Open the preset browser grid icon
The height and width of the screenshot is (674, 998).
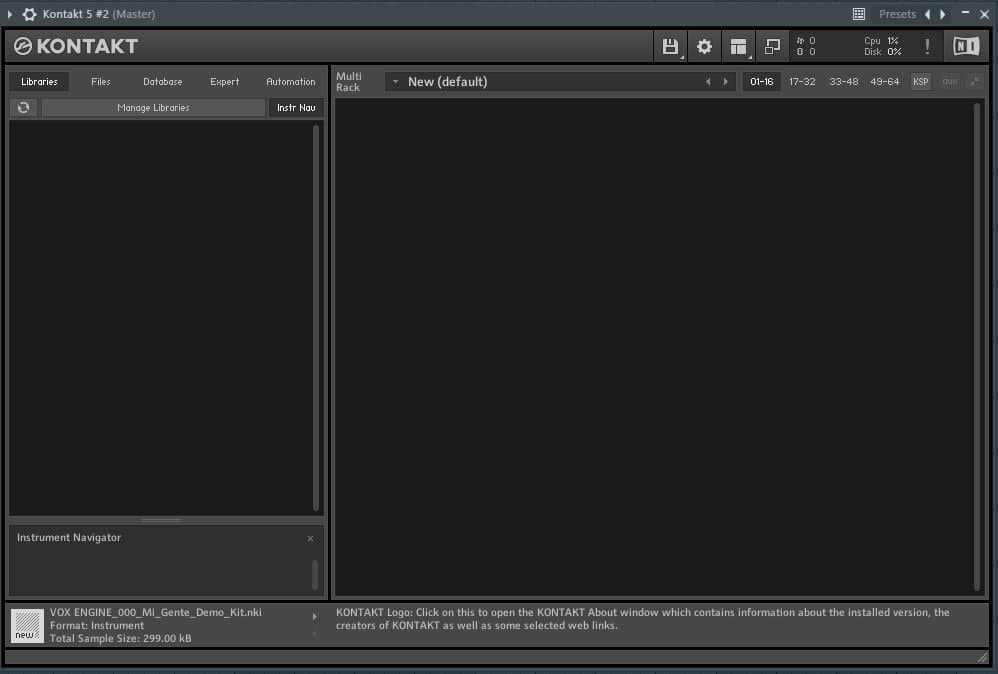pos(859,14)
